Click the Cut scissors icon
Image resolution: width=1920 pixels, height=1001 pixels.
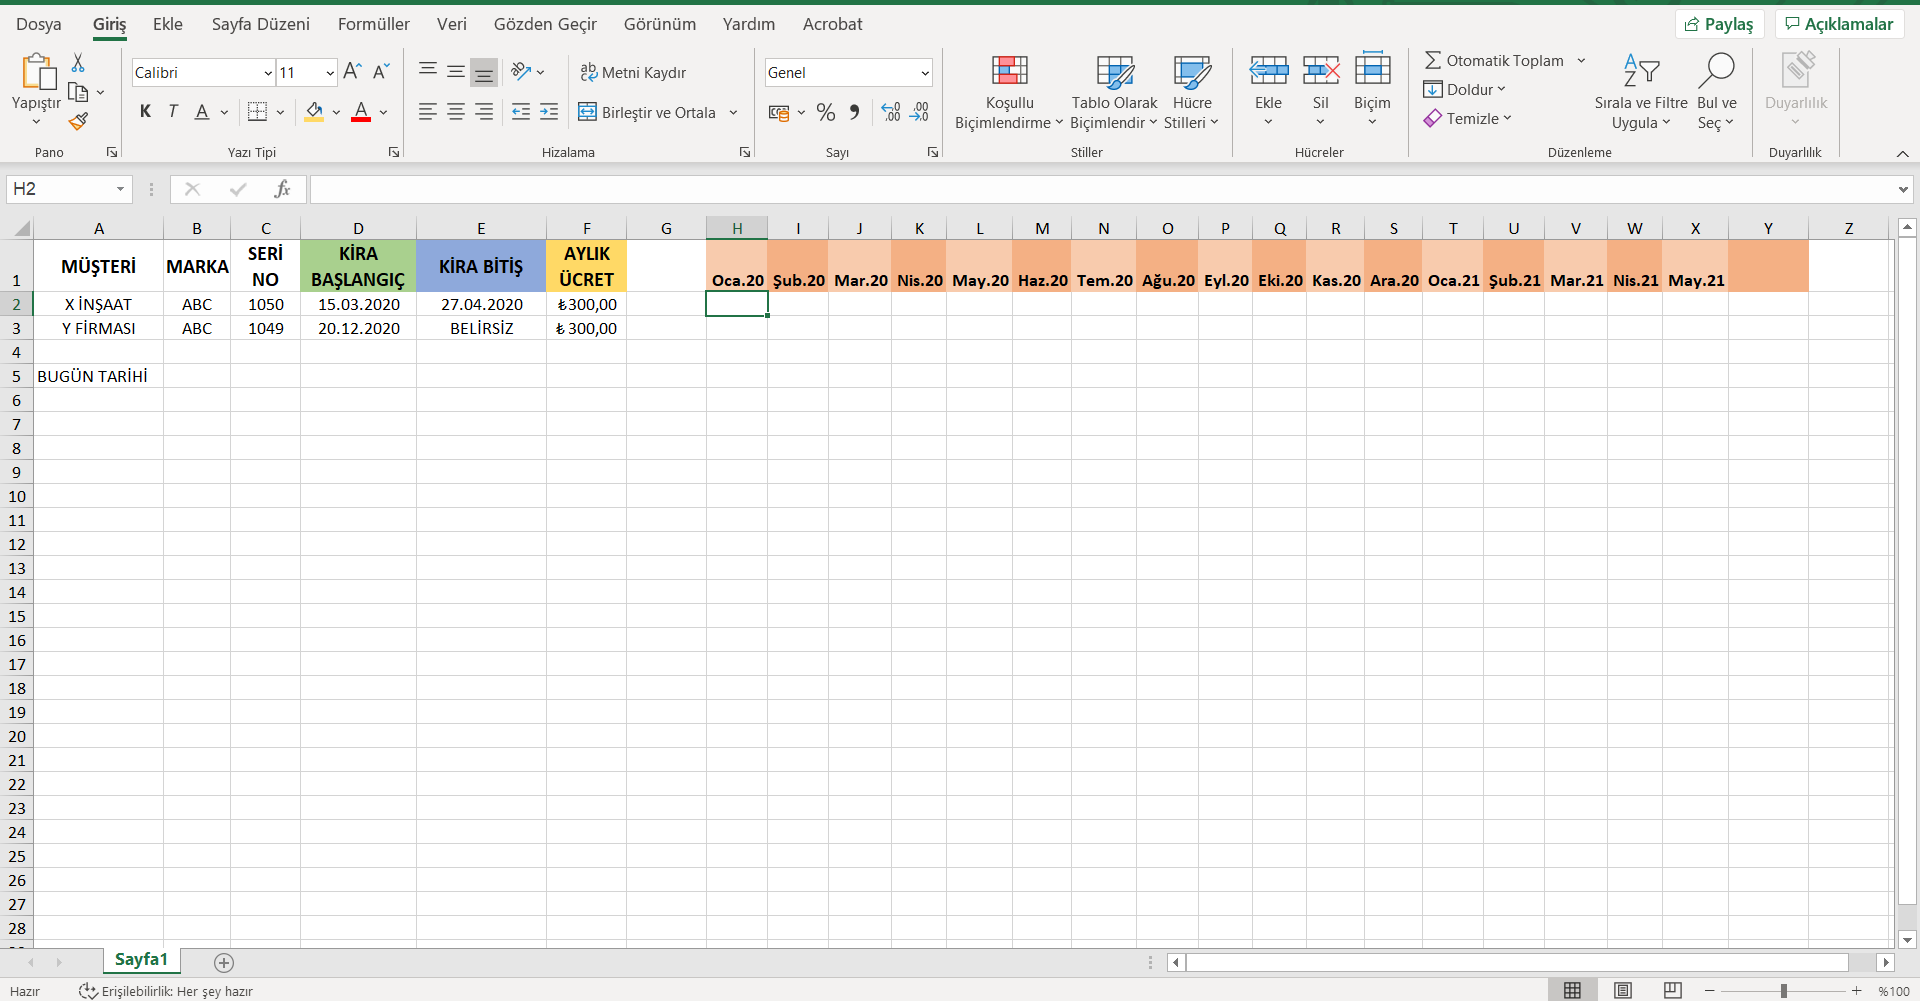click(x=78, y=63)
